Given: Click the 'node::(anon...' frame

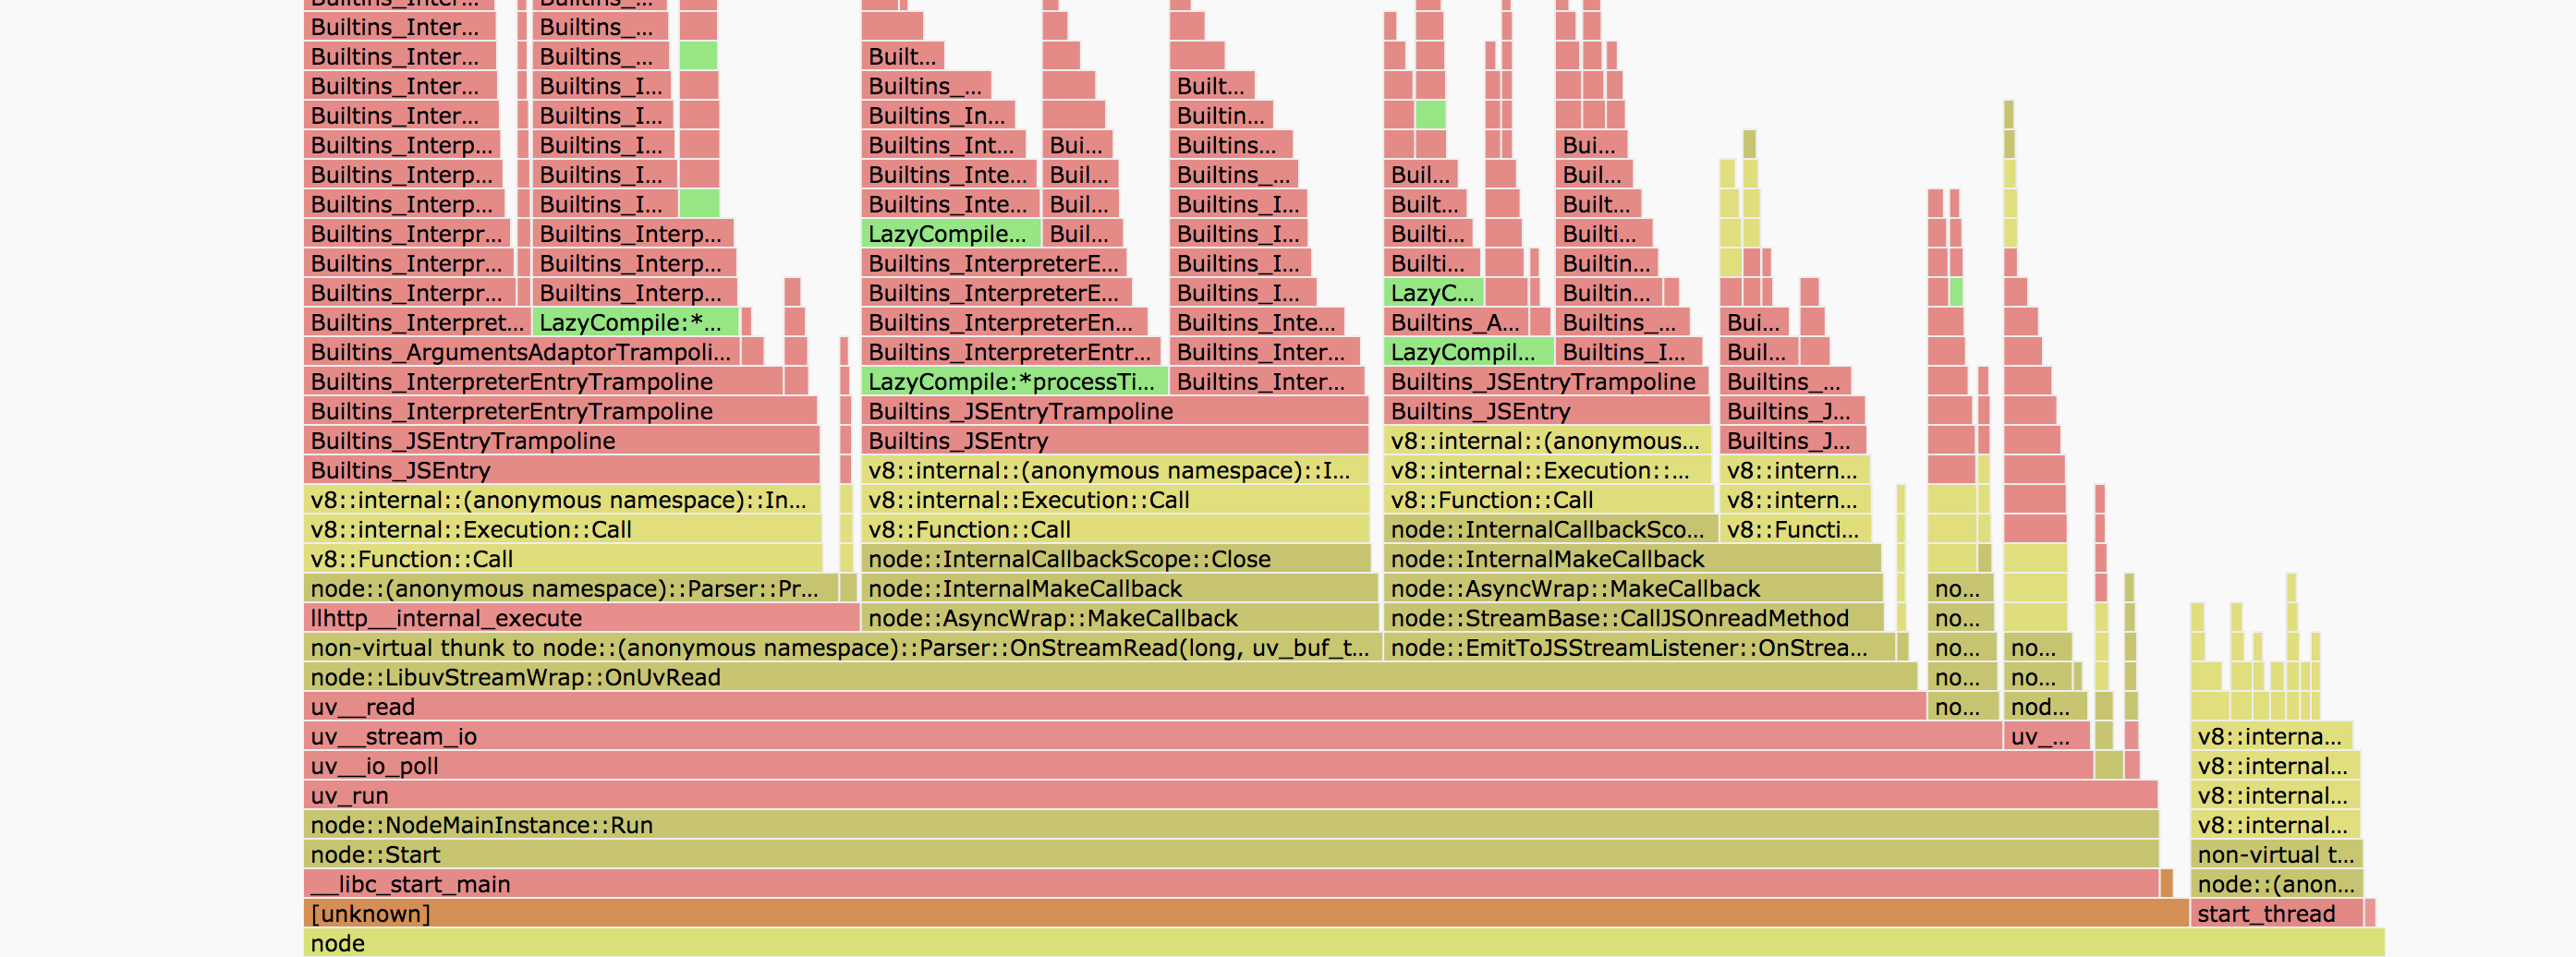Looking at the screenshot, I should pyautogui.click(x=2276, y=884).
